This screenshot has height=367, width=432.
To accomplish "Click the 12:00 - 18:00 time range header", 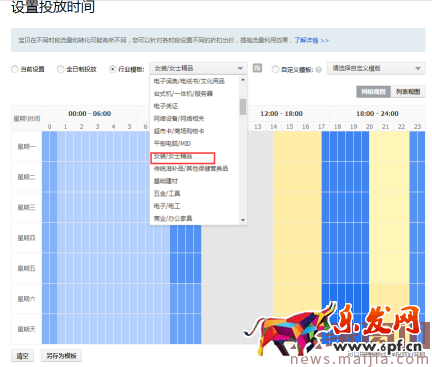I will coord(282,114).
